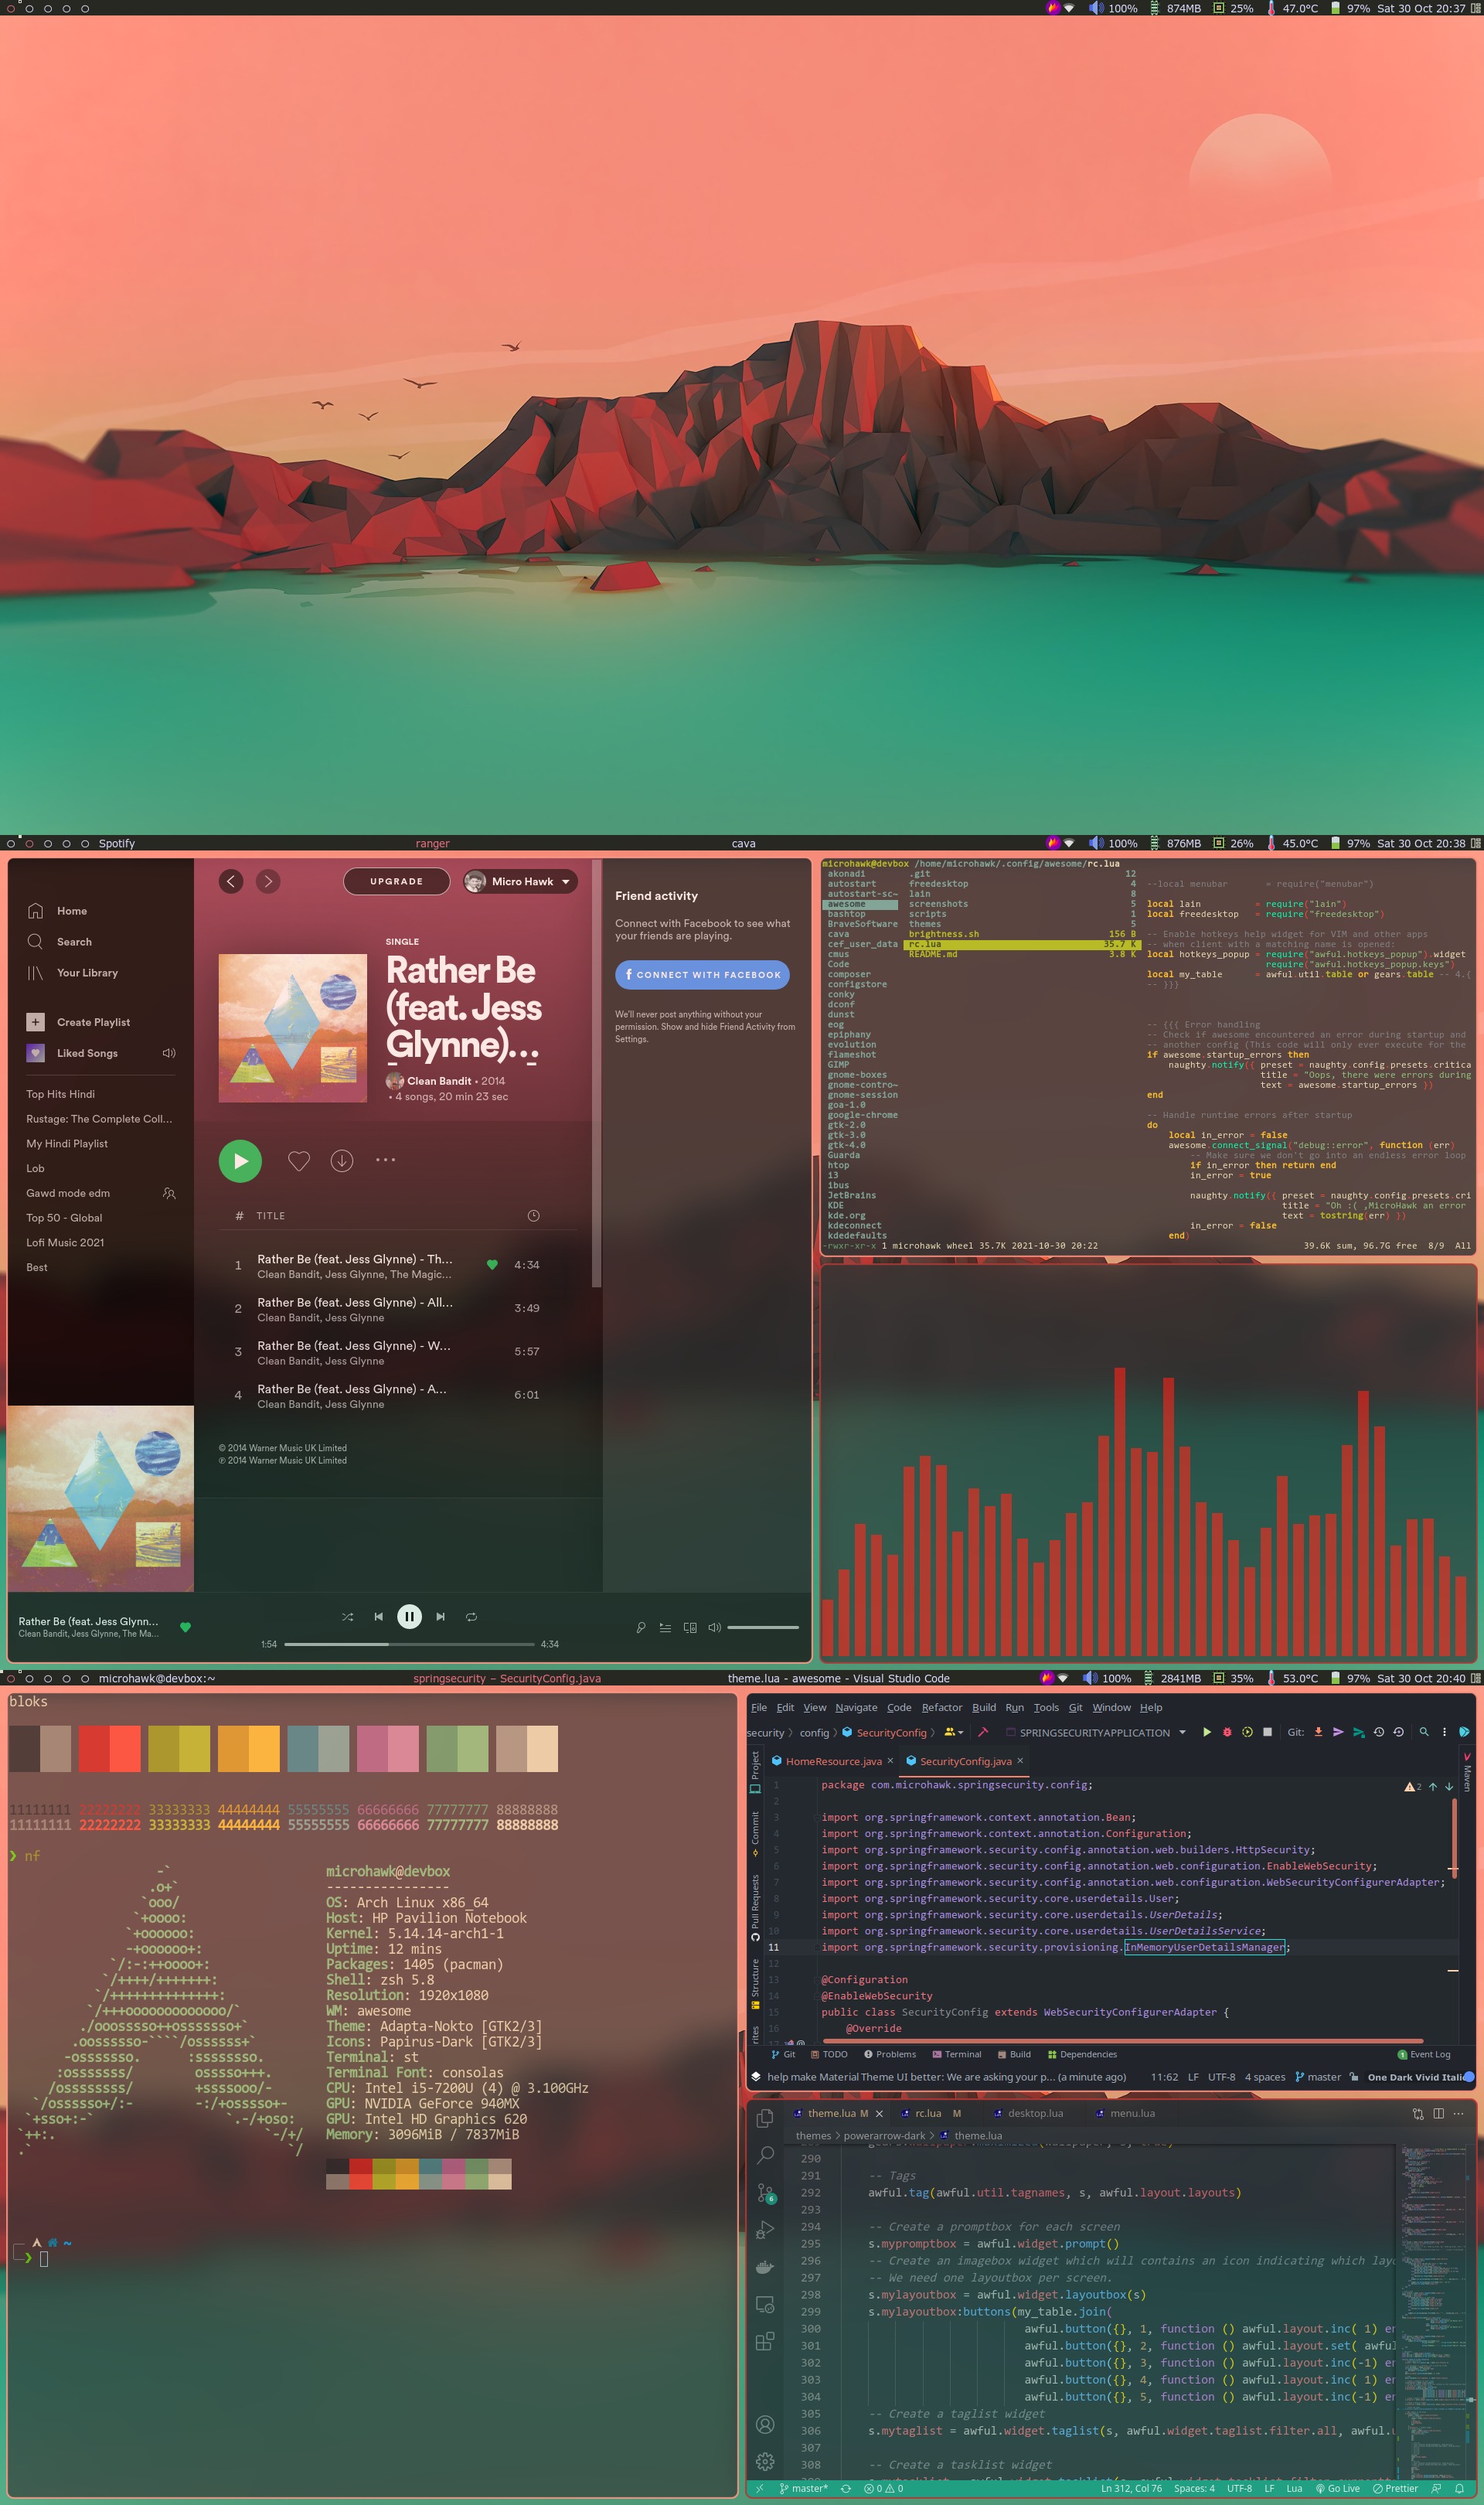Open VS Code Source Control icon

[x=765, y=2193]
